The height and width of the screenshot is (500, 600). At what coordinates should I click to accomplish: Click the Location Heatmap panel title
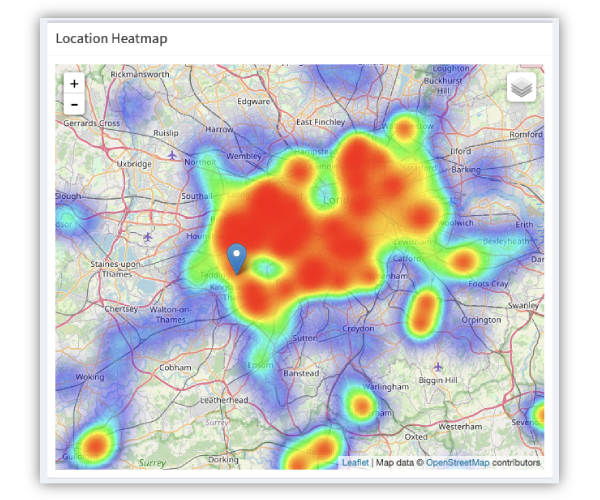[x=111, y=38]
